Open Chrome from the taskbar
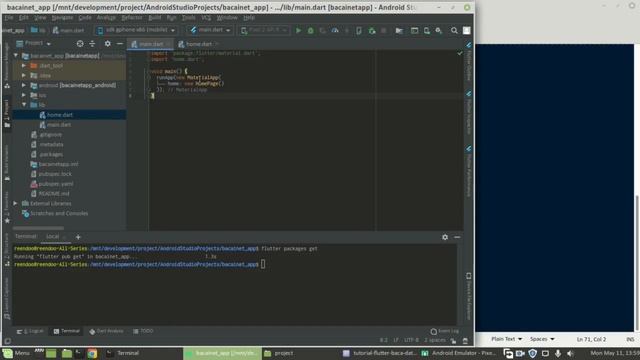Viewport: 640px width, 360px height. click(92, 353)
